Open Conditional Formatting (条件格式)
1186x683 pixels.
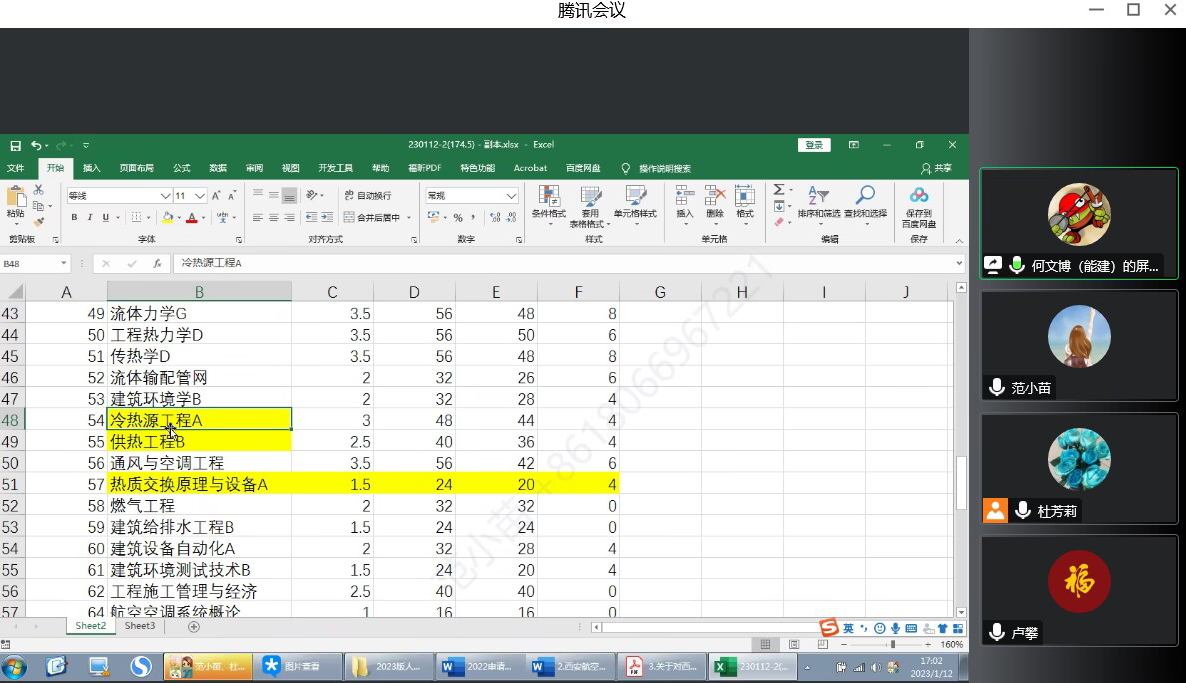pyautogui.click(x=548, y=202)
